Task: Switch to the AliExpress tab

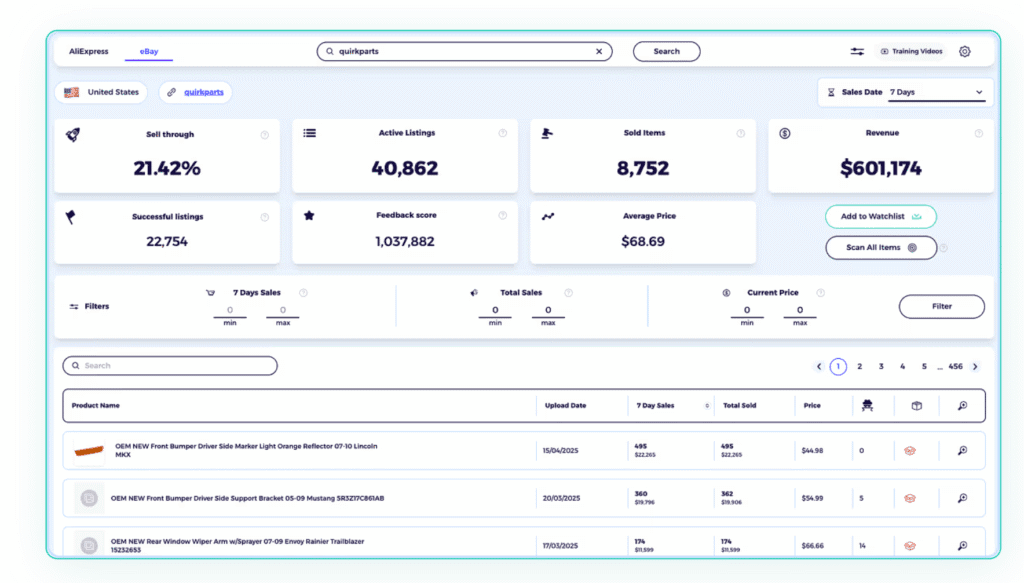Action: click(88, 51)
